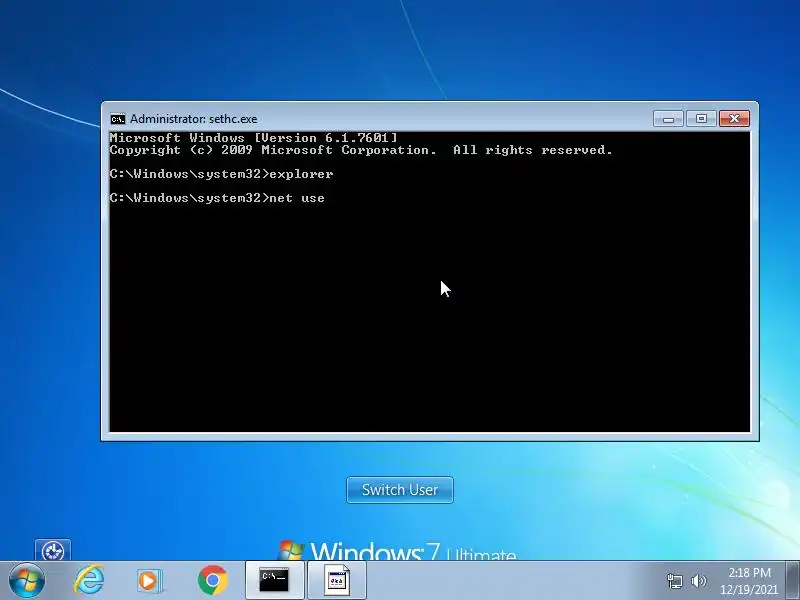The image size is (800, 600).
Task: Open the volume speaker tray icon
Action: click(x=699, y=581)
